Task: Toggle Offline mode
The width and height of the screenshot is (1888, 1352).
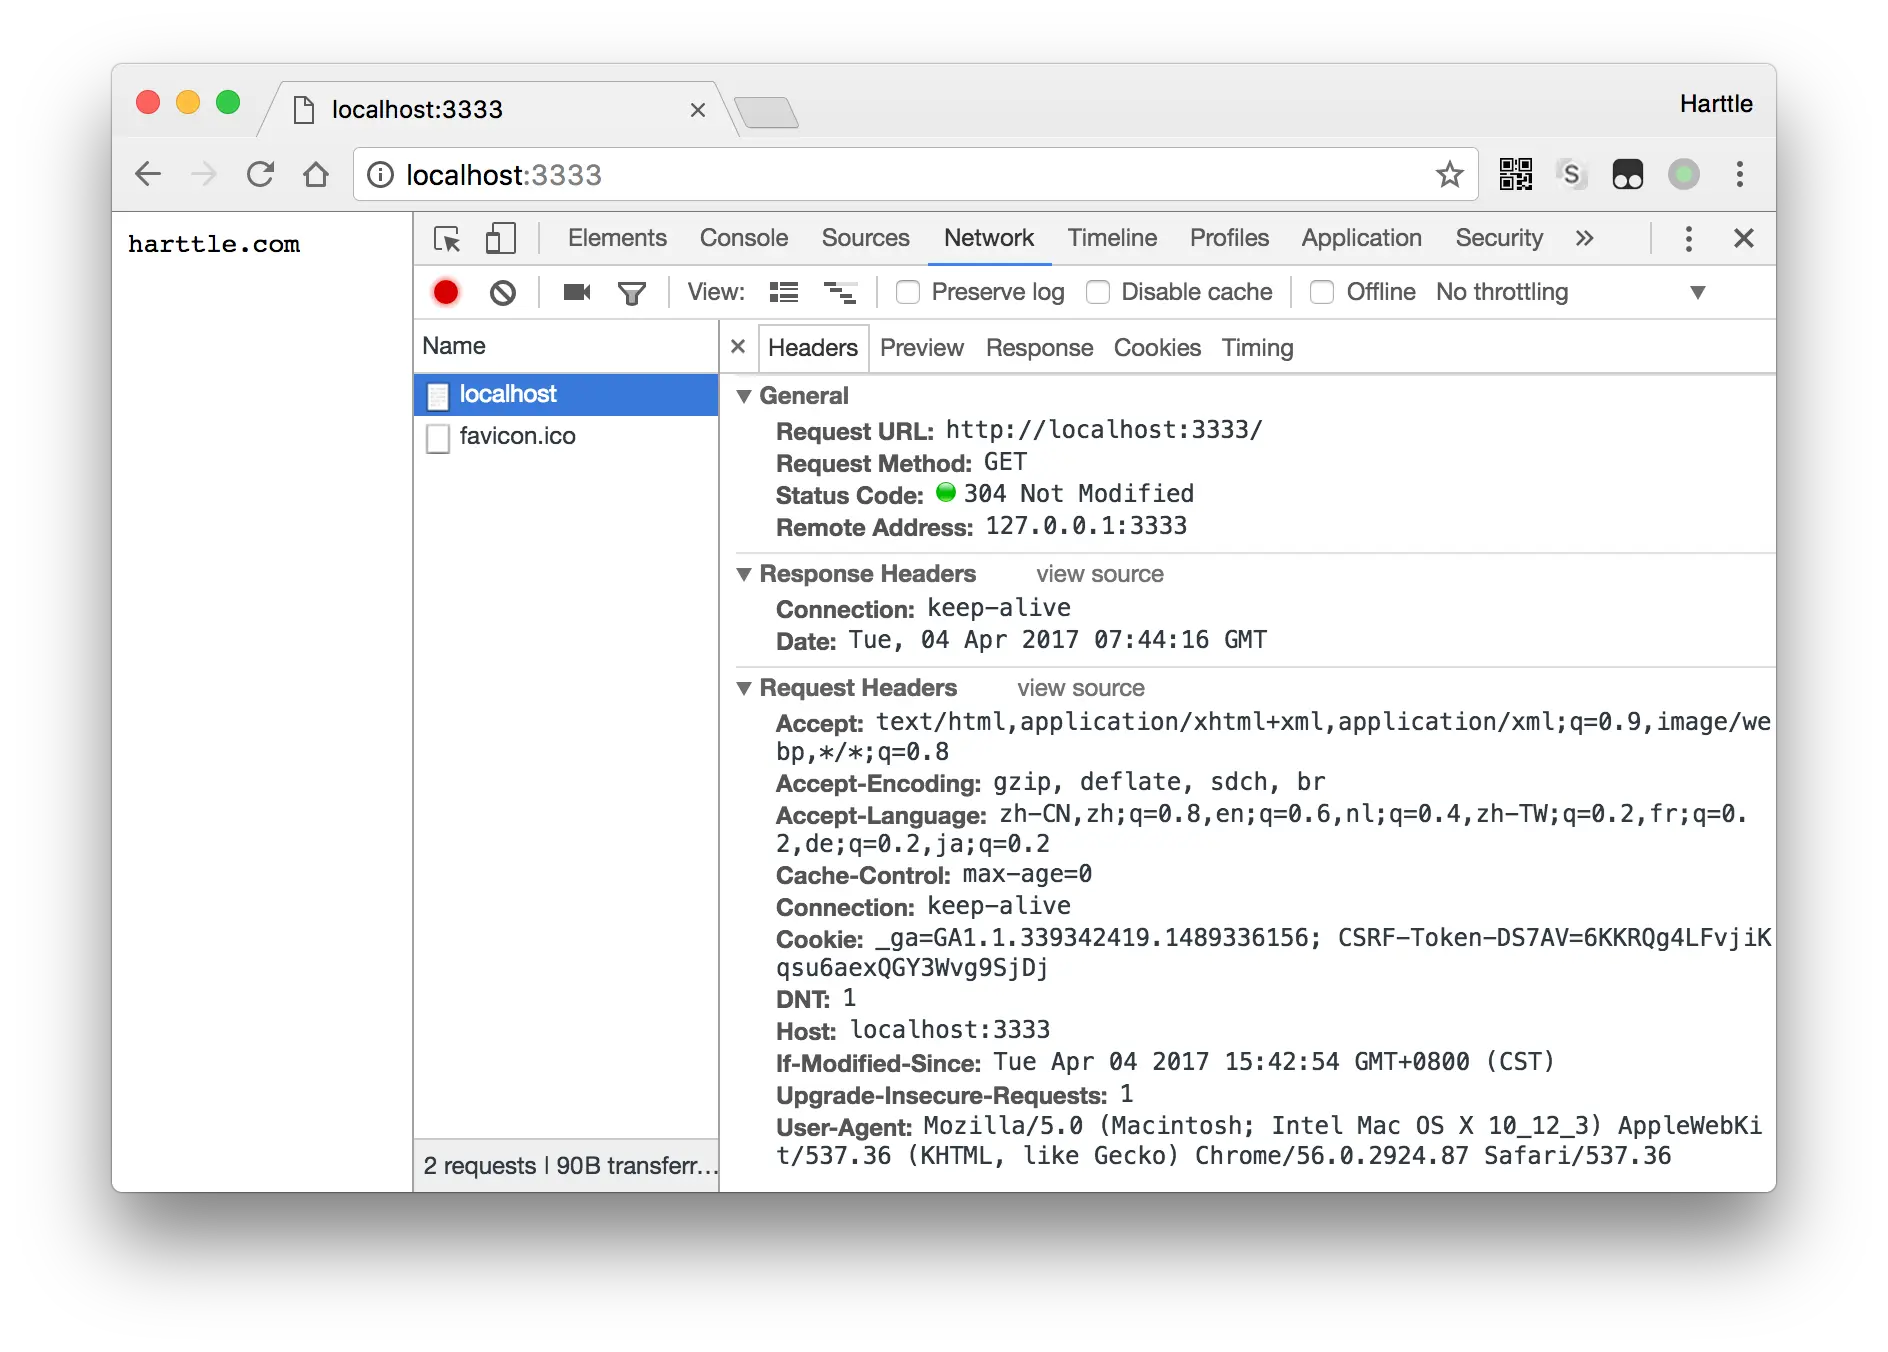Action: click(1322, 292)
